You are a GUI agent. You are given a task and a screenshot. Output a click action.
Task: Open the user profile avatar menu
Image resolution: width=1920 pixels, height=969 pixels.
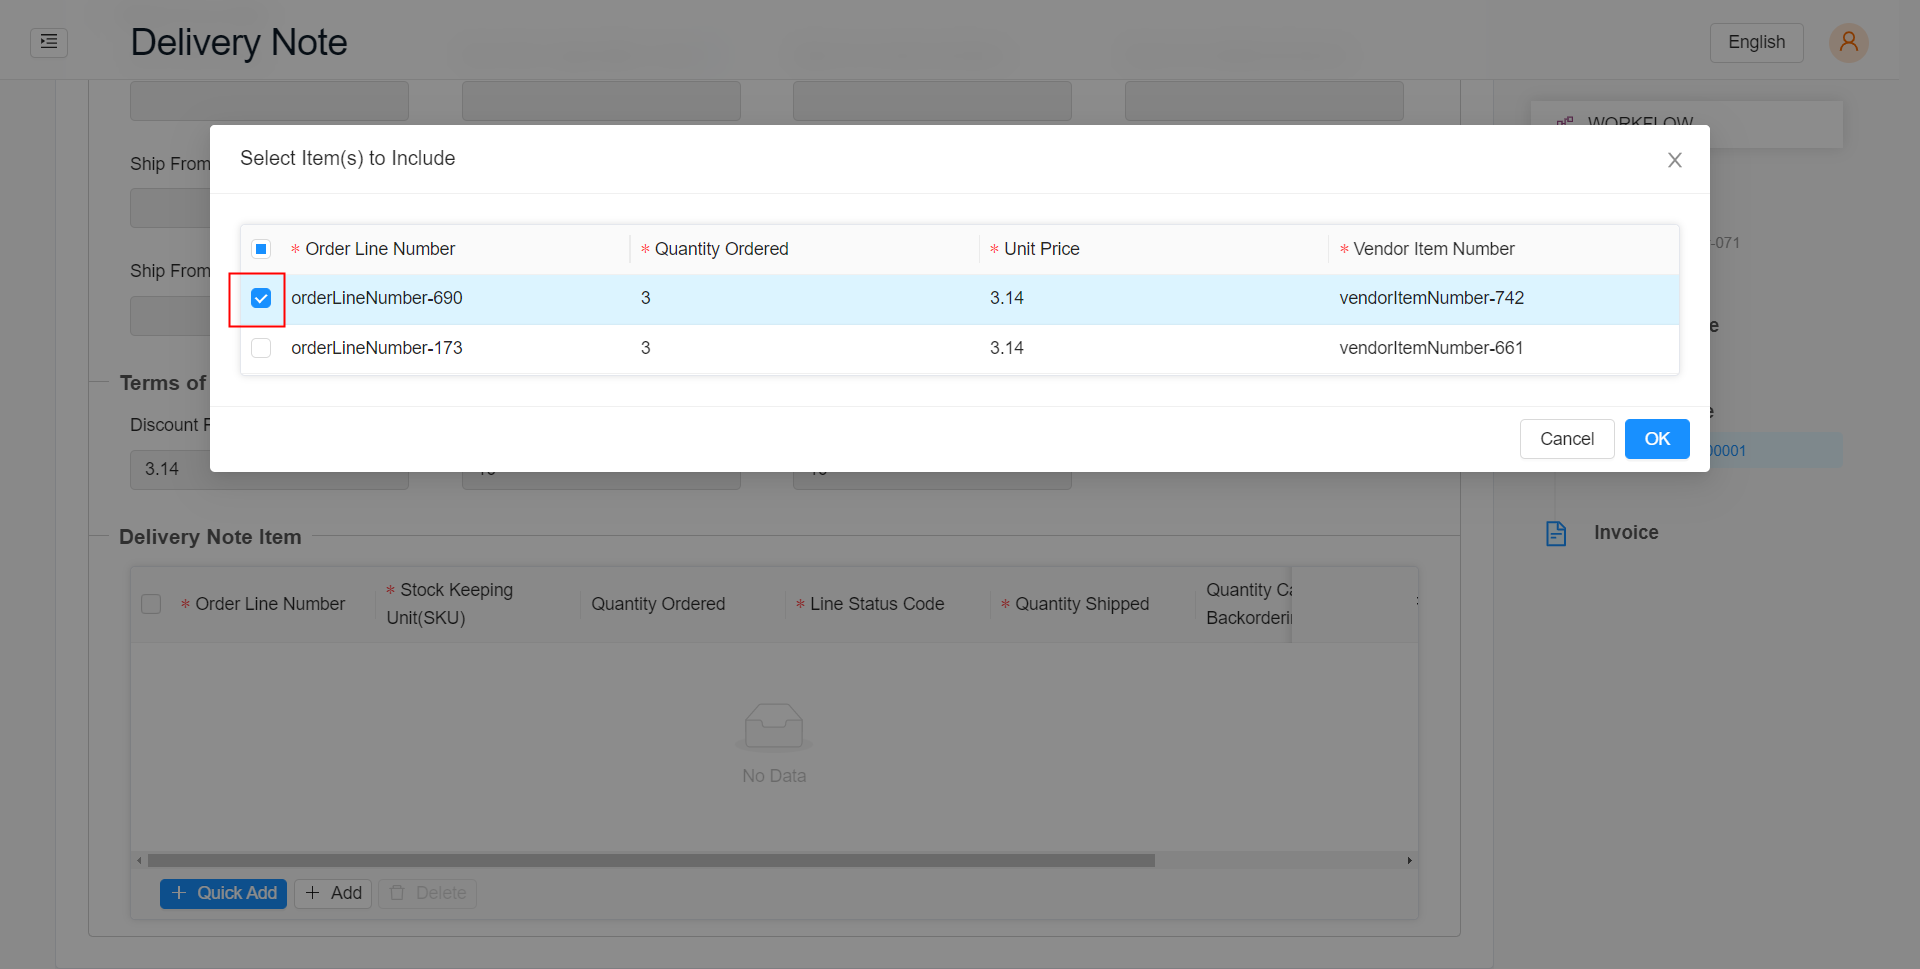(1848, 42)
